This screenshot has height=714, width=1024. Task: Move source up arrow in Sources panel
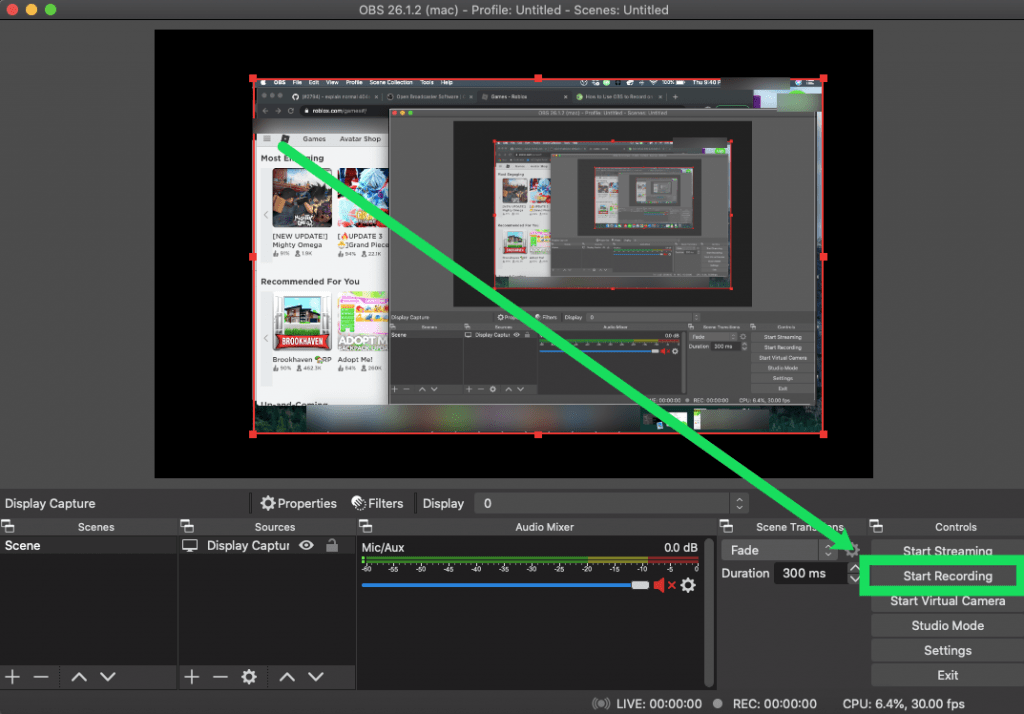click(x=287, y=677)
